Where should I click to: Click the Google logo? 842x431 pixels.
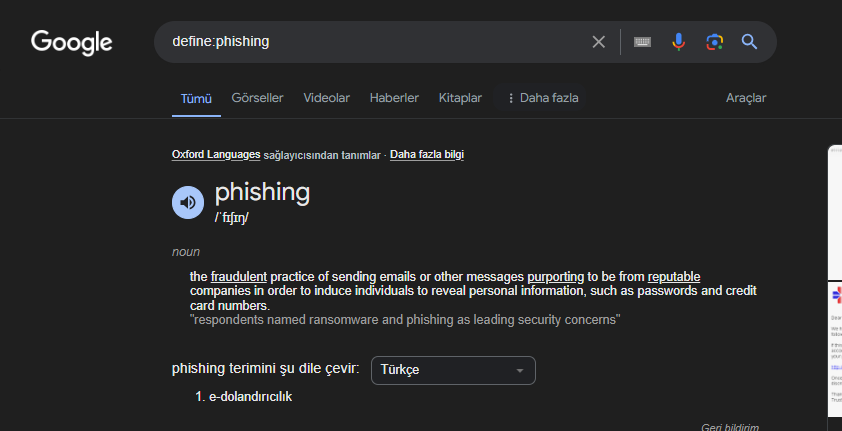[72, 42]
